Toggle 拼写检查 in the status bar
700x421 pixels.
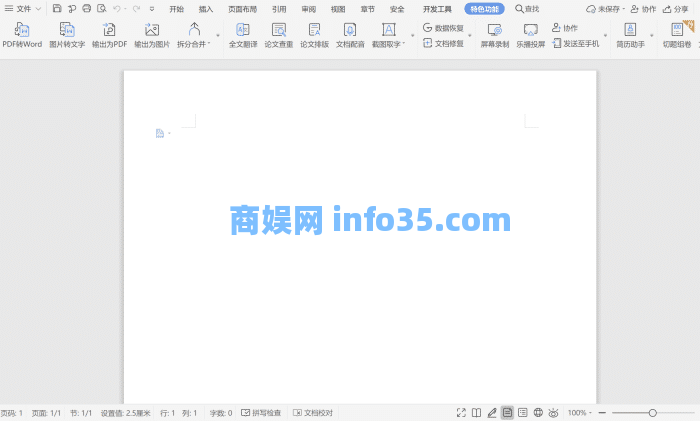261,412
